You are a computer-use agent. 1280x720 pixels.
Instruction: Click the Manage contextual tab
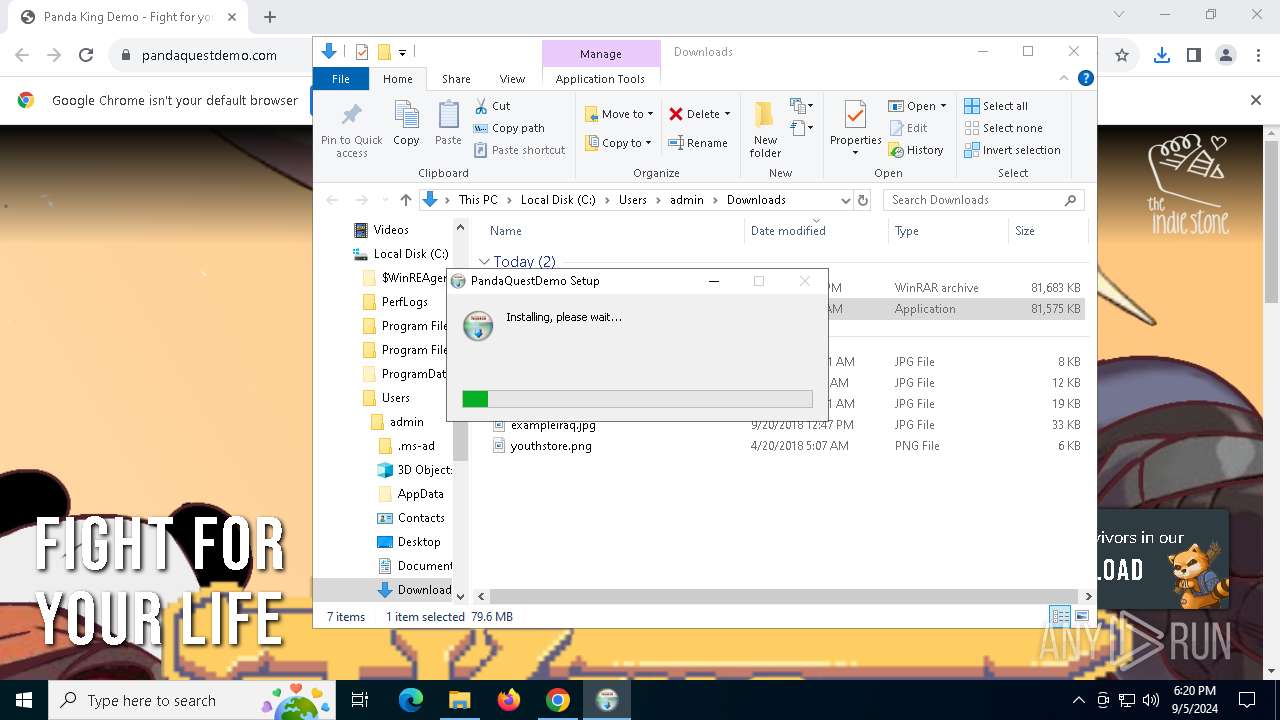[x=600, y=54]
